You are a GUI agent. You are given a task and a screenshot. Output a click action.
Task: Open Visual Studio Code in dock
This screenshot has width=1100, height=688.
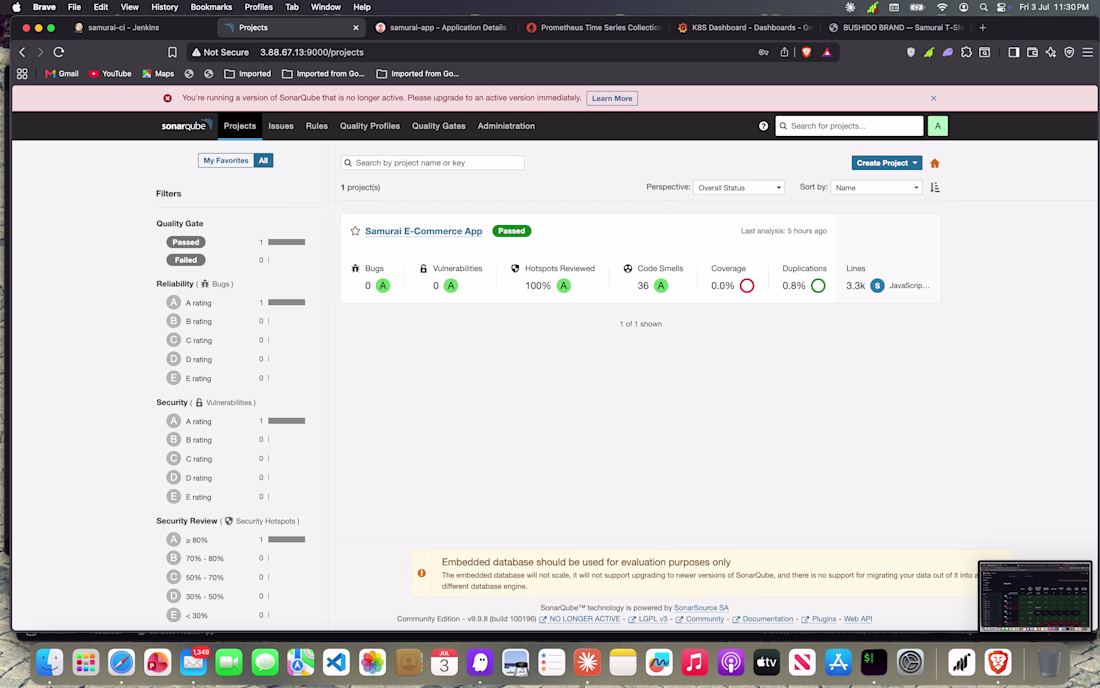coord(337,662)
